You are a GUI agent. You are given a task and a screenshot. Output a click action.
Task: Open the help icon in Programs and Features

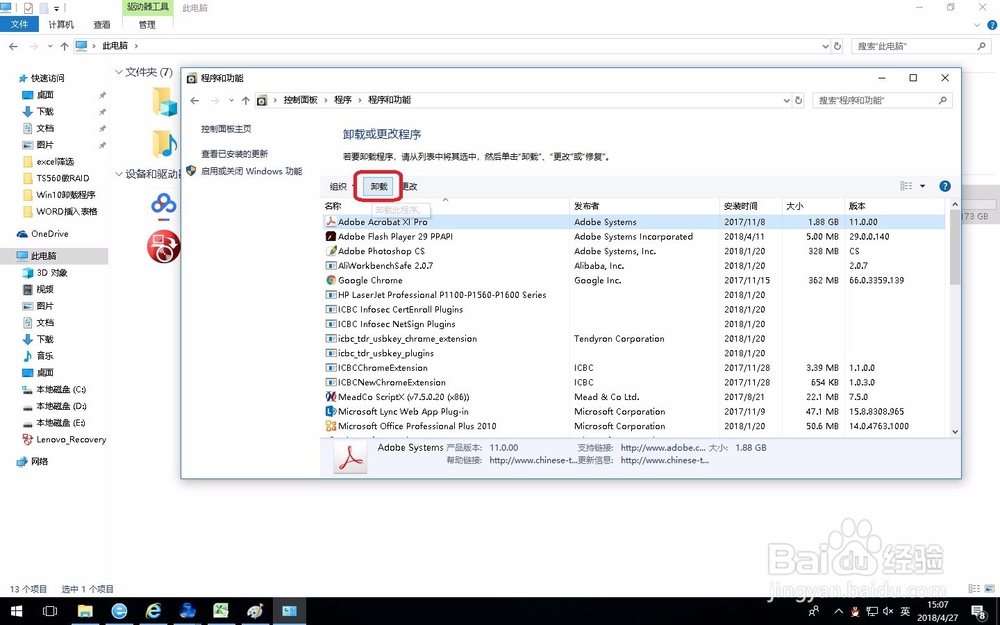(x=945, y=186)
